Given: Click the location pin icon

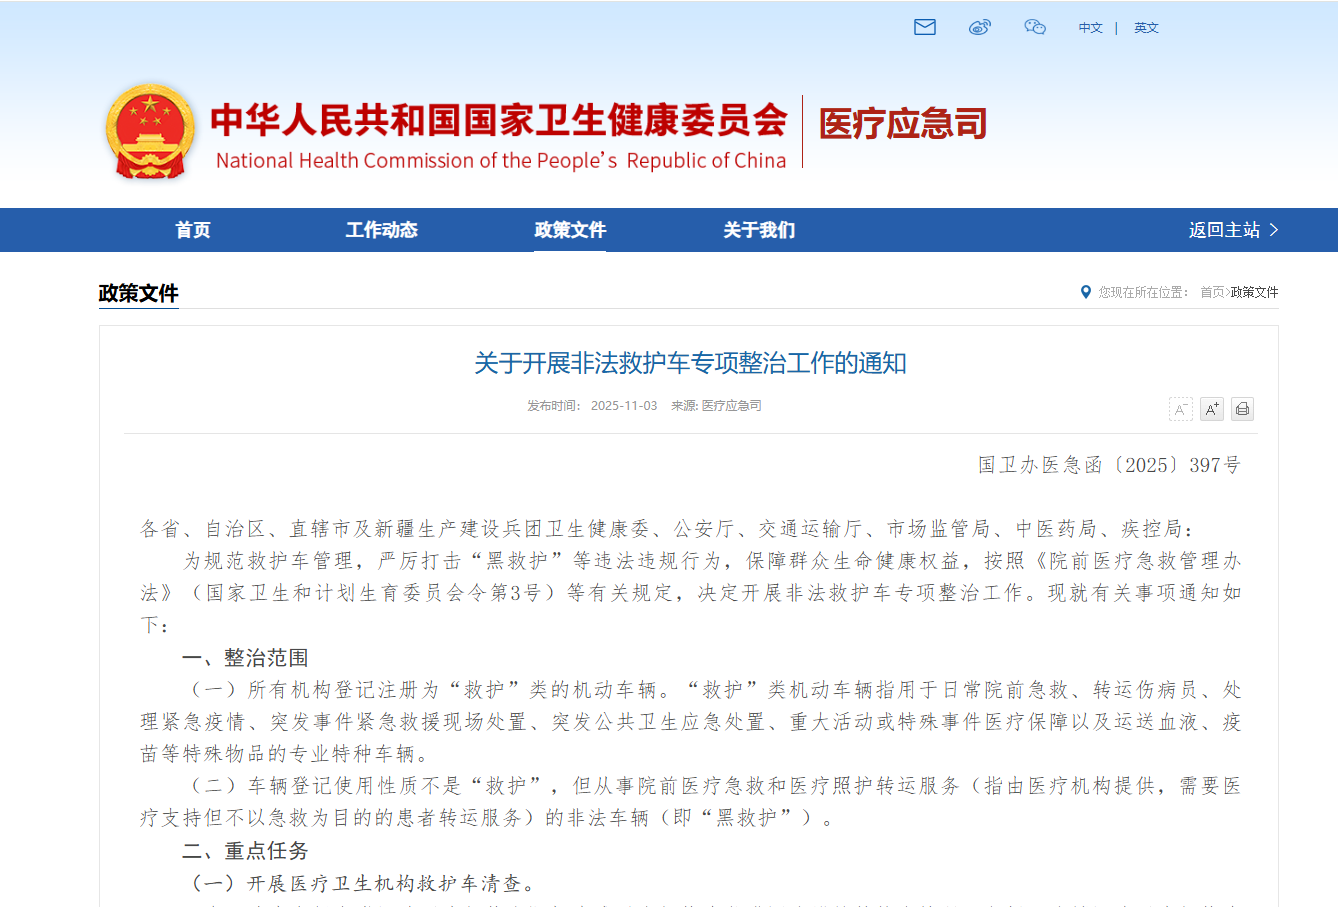Looking at the screenshot, I should click(x=1086, y=292).
